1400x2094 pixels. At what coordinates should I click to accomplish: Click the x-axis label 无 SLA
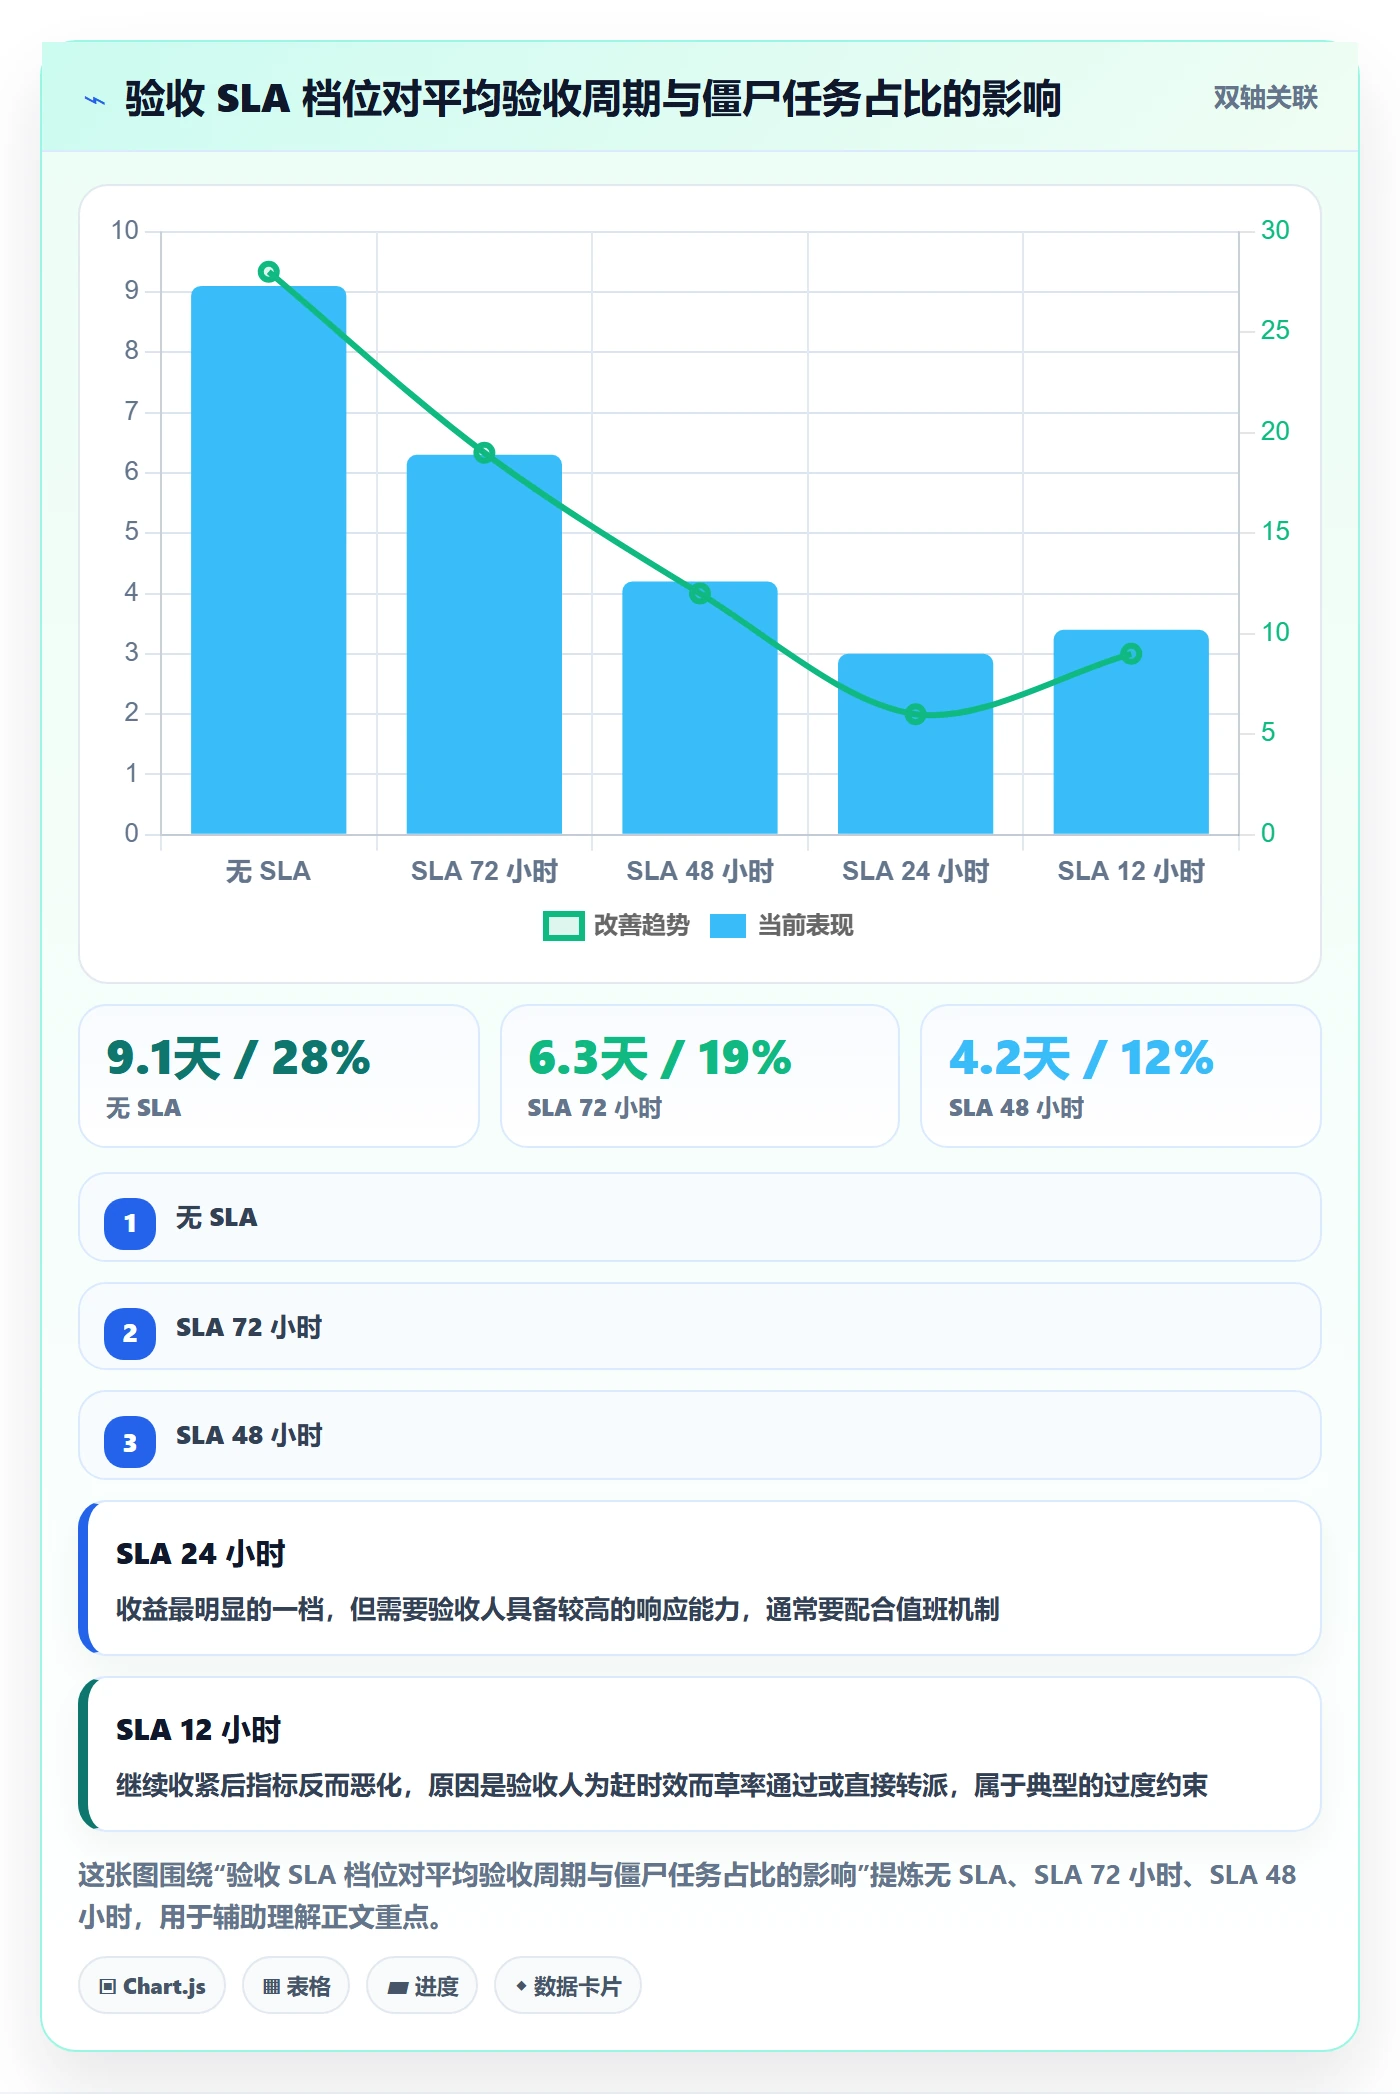click(x=268, y=871)
